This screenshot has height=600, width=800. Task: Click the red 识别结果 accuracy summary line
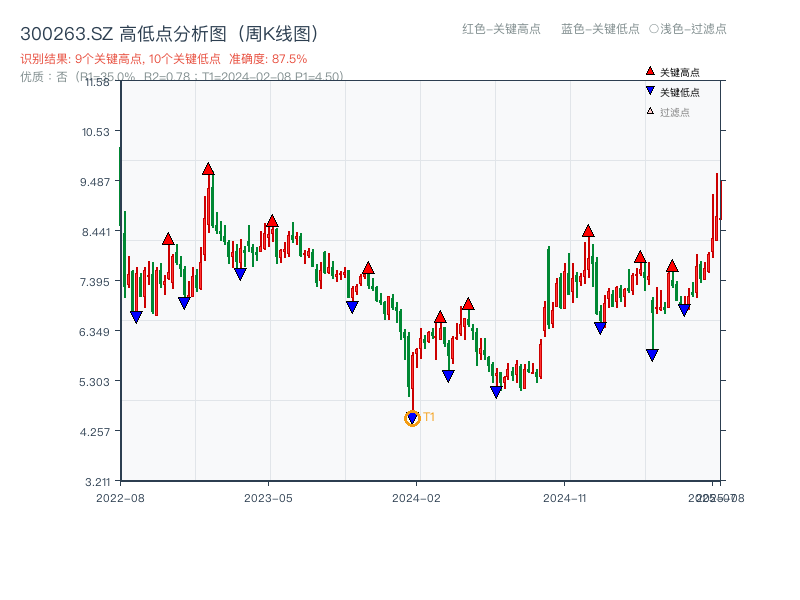[164, 59]
